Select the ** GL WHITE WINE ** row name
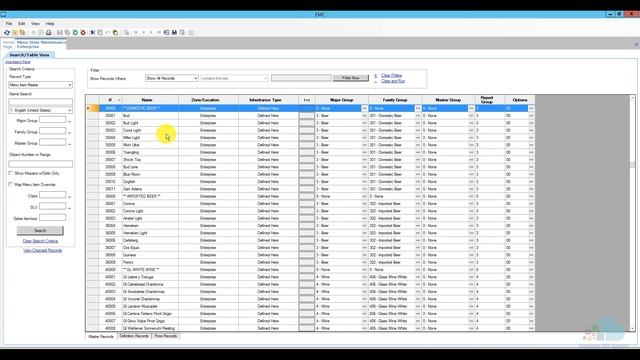640x360 pixels. coord(150,270)
